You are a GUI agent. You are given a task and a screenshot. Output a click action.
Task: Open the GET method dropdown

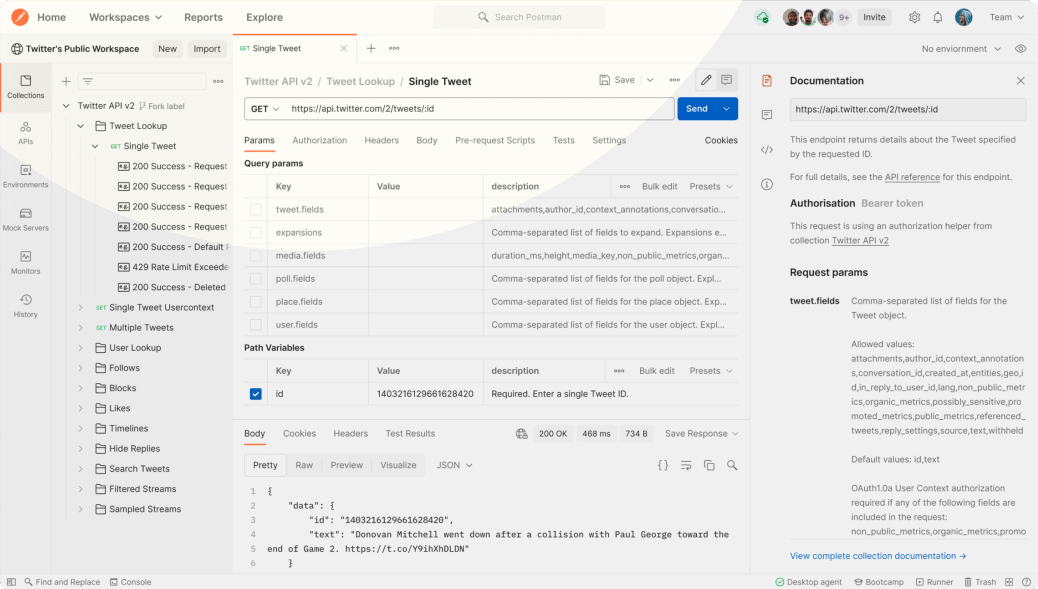[263, 108]
